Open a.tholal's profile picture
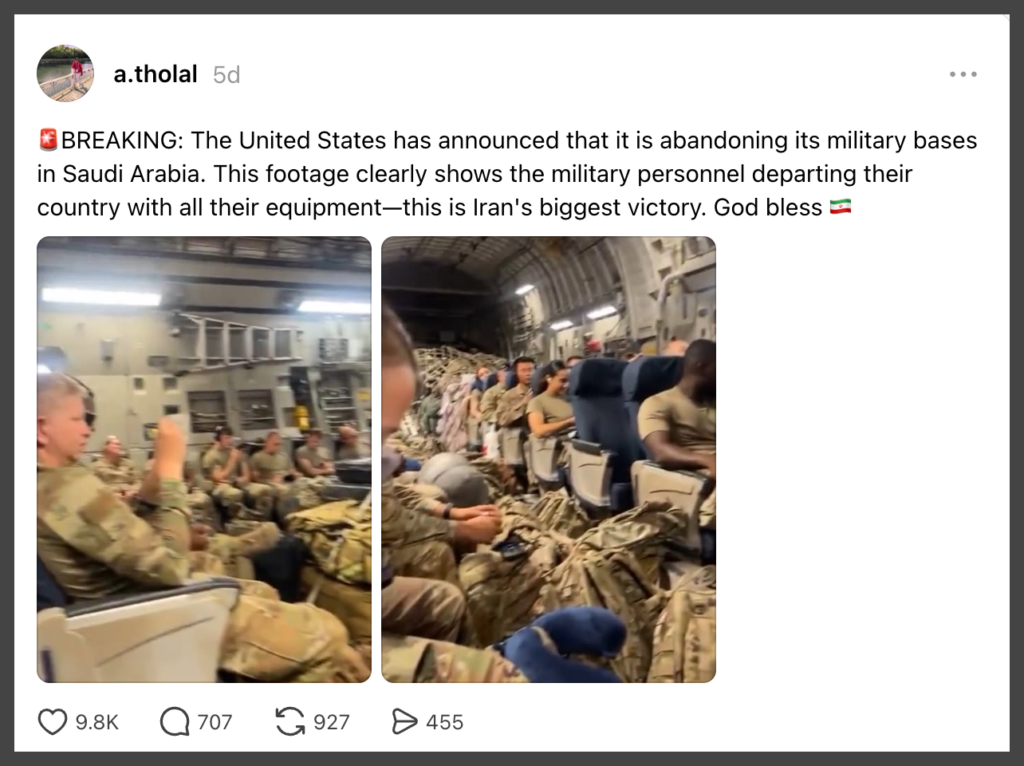This screenshot has height=766, width=1024. [x=66, y=74]
